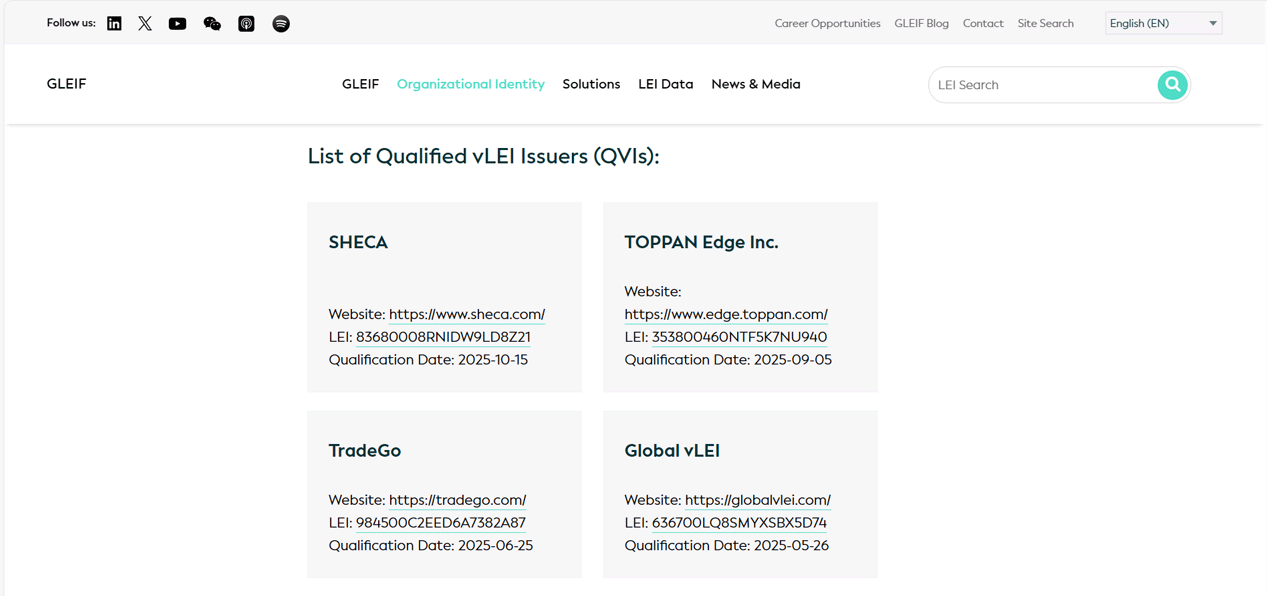
Task: Open the Solutions navigation menu
Action: 591,85
